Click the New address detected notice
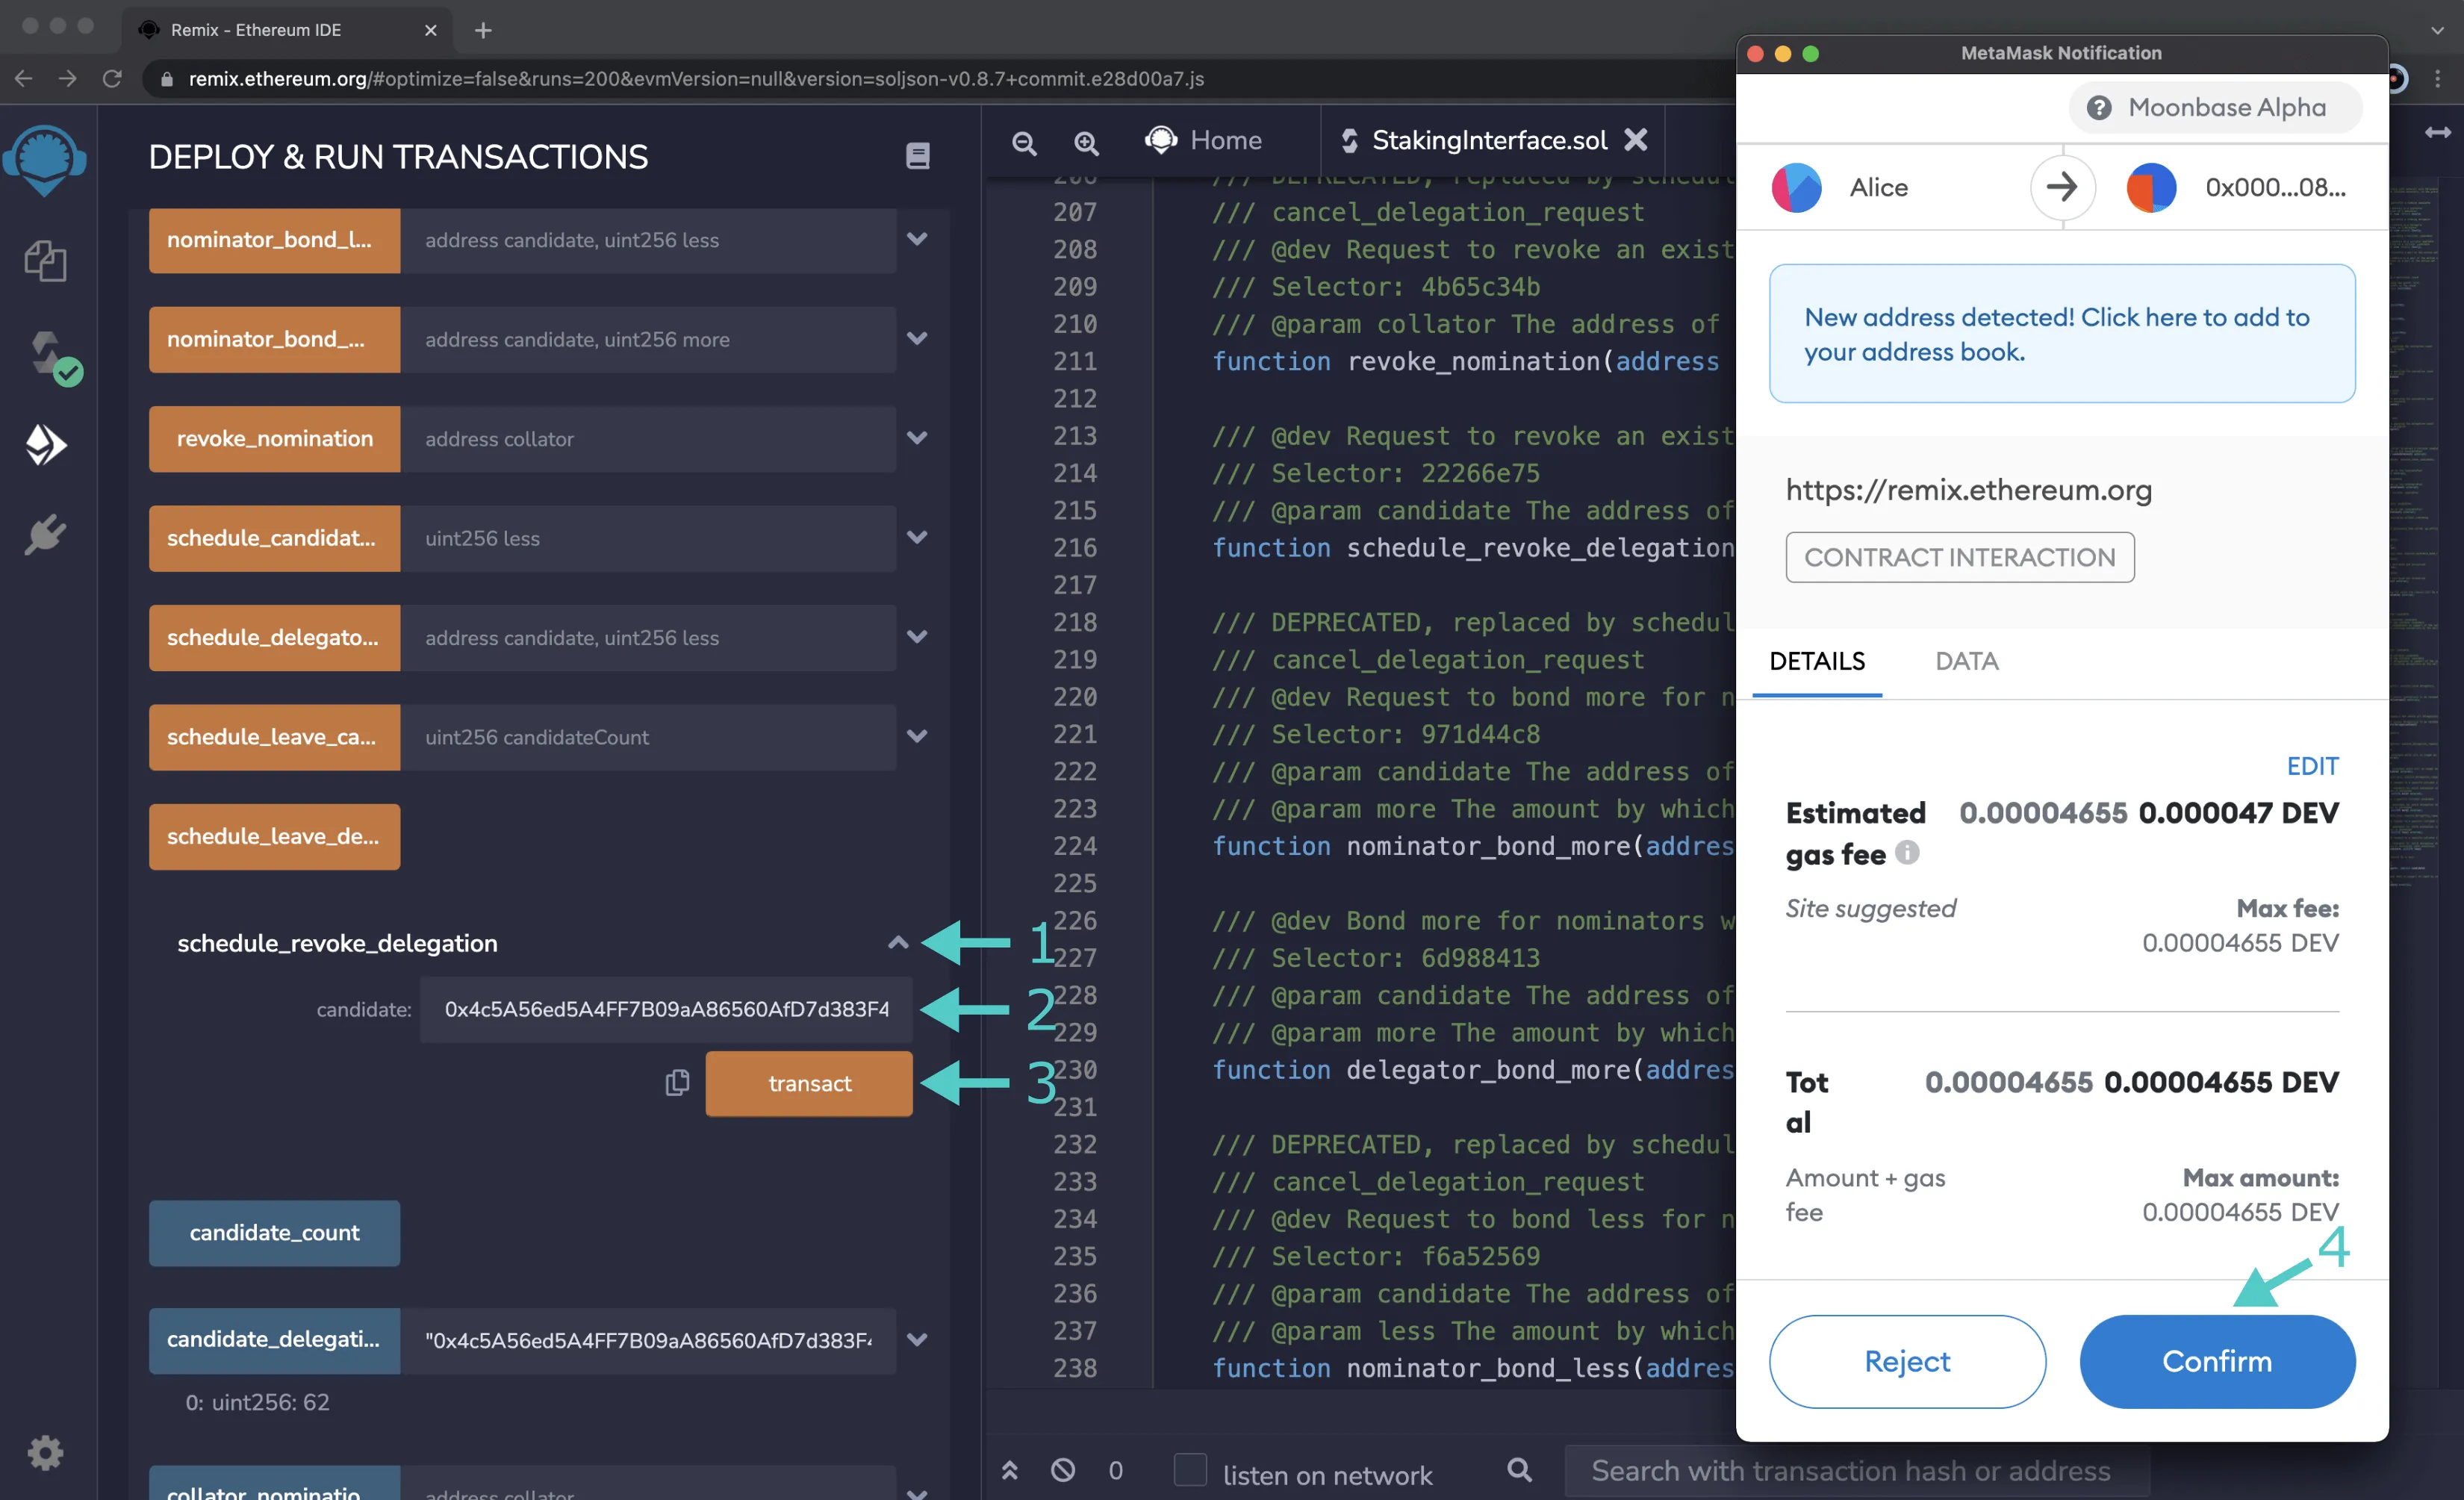2464x1500 pixels. pyautogui.click(x=2061, y=334)
